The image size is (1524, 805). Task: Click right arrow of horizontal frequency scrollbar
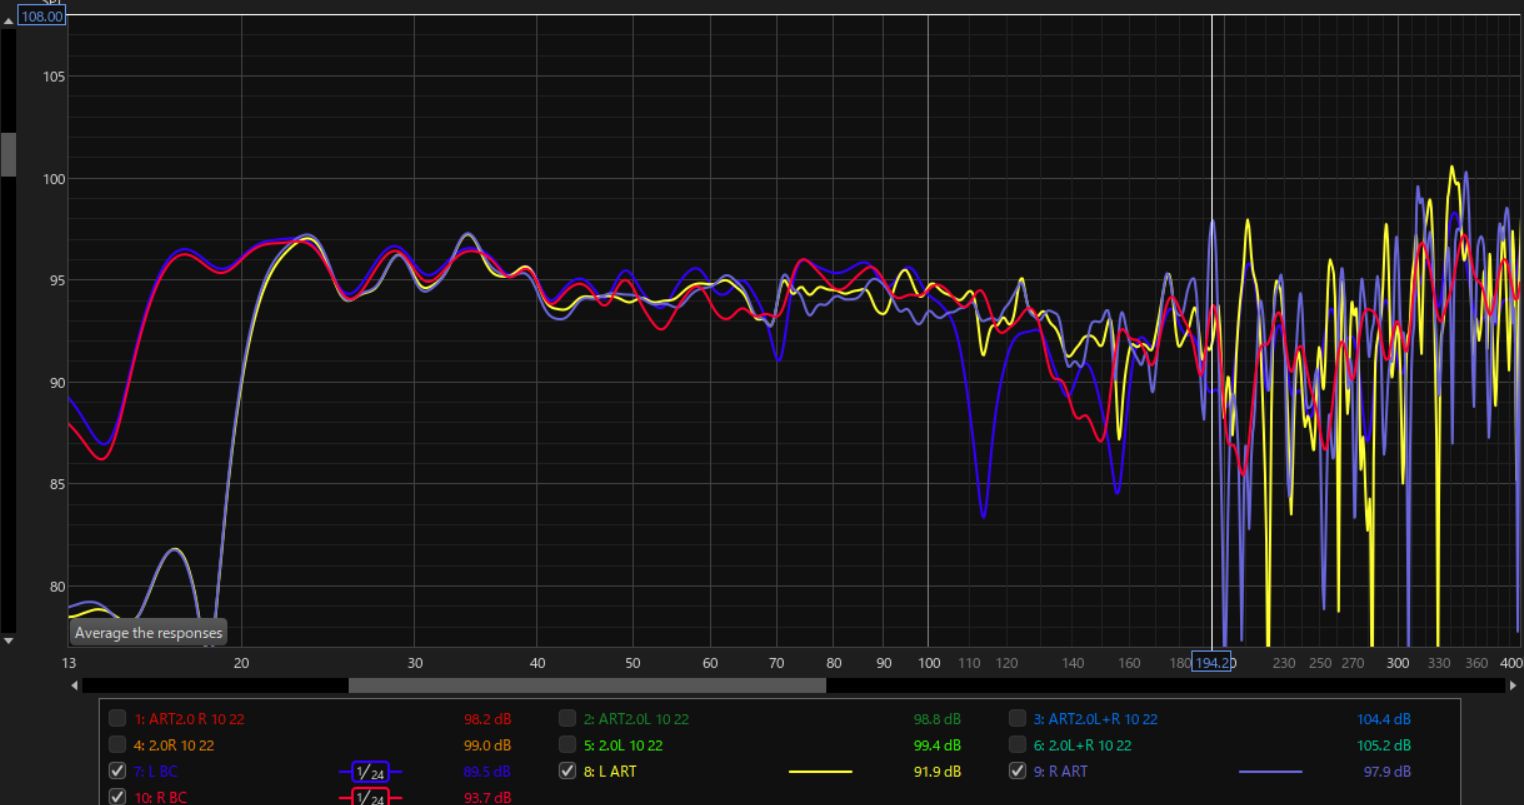pos(1512,686)
